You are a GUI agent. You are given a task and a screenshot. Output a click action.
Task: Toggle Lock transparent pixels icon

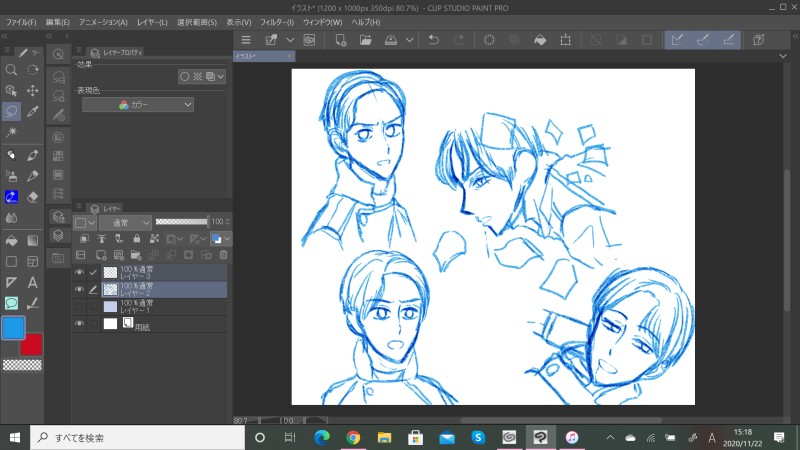[154, 238]
